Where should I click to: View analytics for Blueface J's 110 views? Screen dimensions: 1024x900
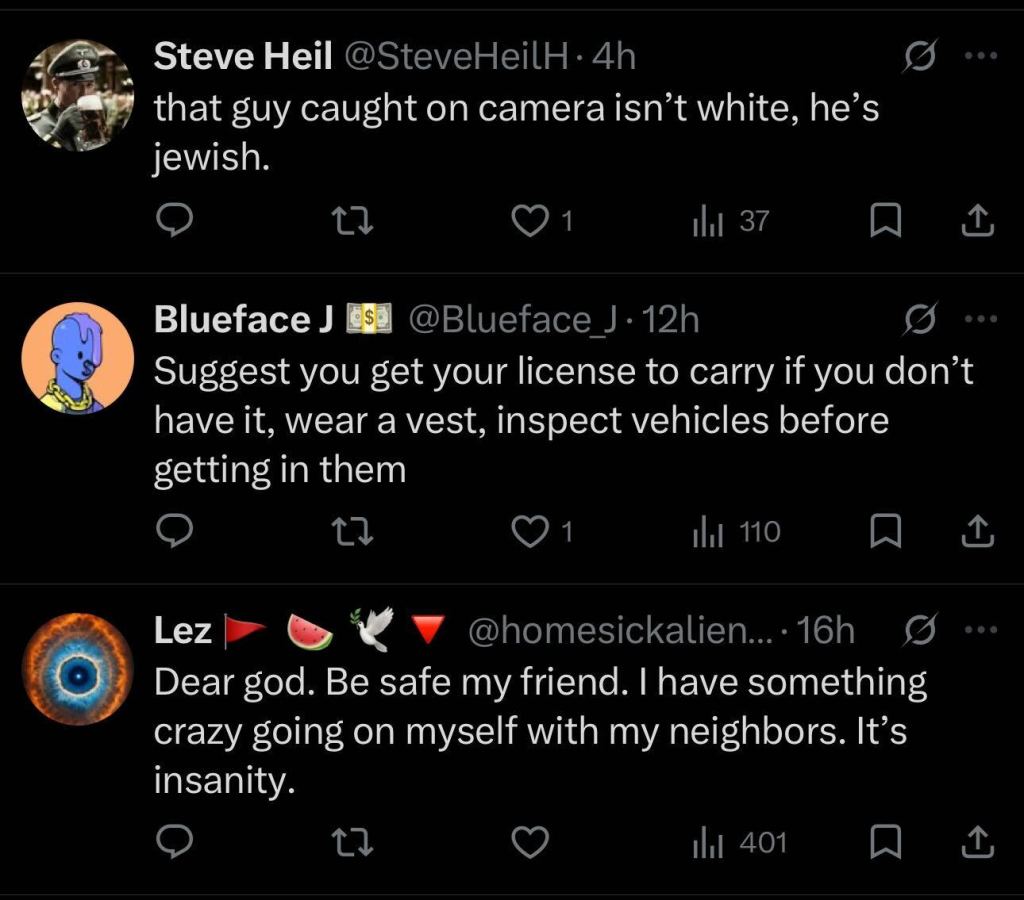click(x=736, y=533)
